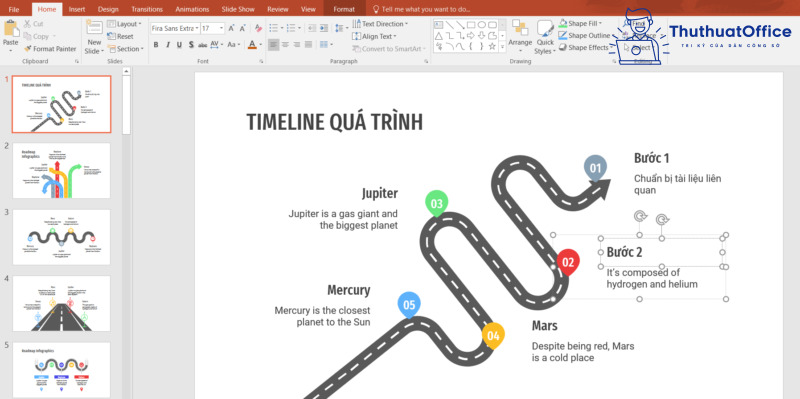Open Quick Styles gallery
Screen dimensions: 800x399
click(545, 37)
